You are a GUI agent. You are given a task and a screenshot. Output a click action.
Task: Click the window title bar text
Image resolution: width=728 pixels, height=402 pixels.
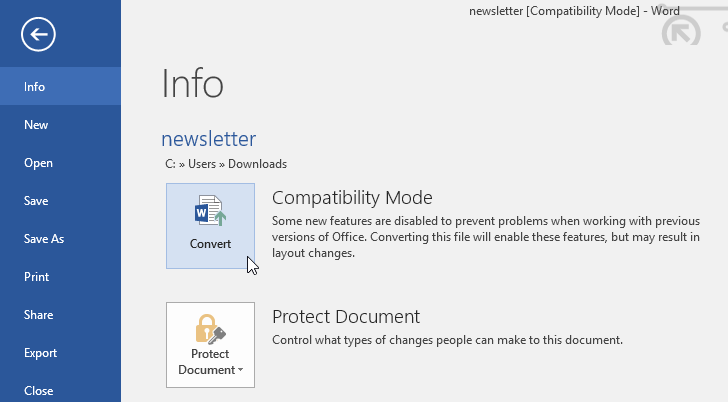574,11
